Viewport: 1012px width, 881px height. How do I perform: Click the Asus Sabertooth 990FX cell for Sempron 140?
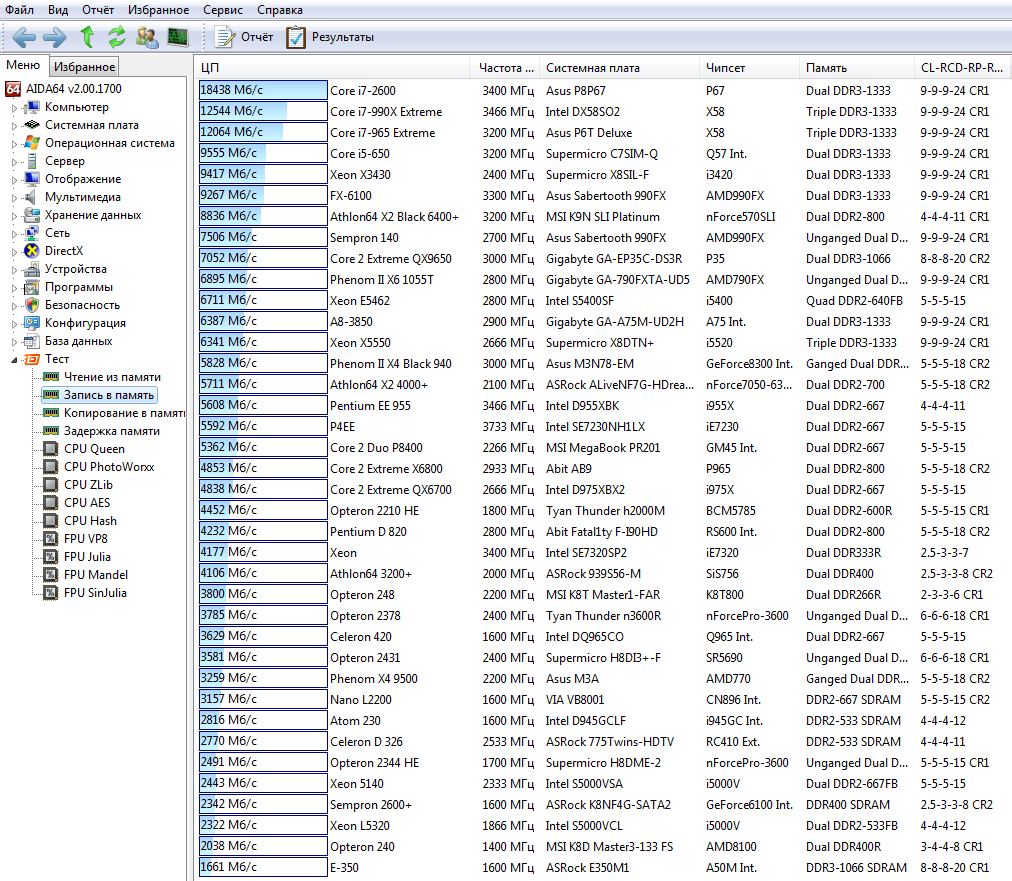tap(605, 238)
